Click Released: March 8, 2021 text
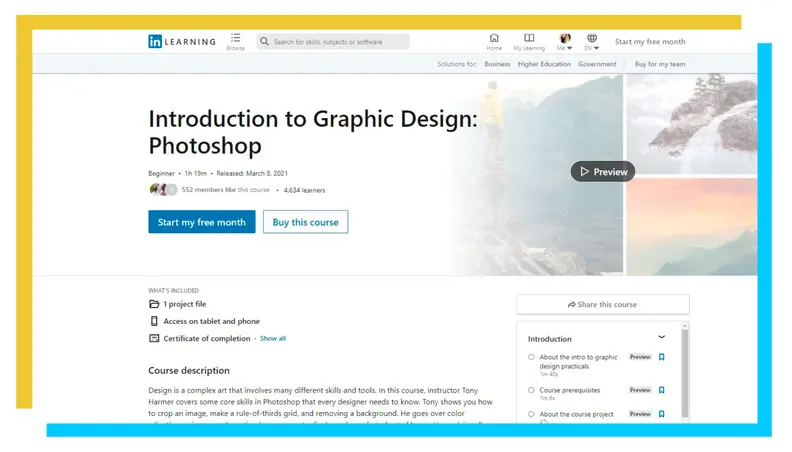The height and width of the screenshot is (452, 792). click(252, 173)
